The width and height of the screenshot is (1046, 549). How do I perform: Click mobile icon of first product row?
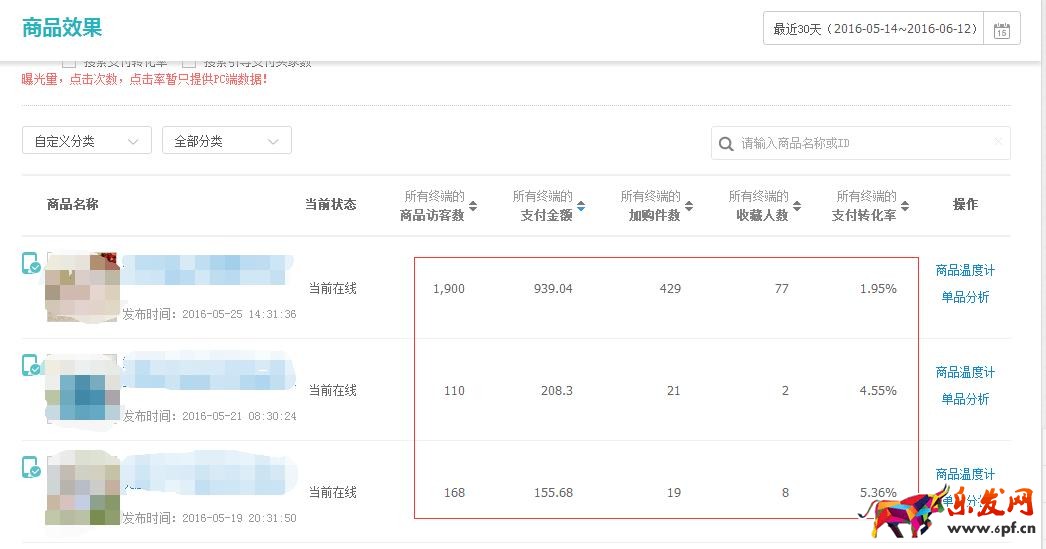pos(31,264)
